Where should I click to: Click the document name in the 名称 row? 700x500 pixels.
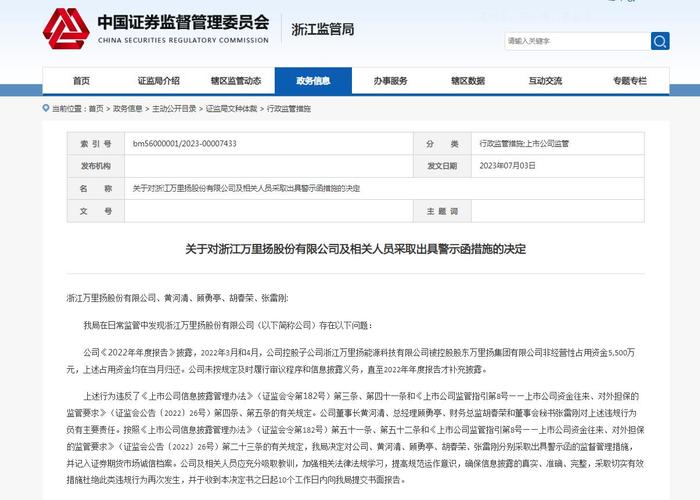[246, 188]
